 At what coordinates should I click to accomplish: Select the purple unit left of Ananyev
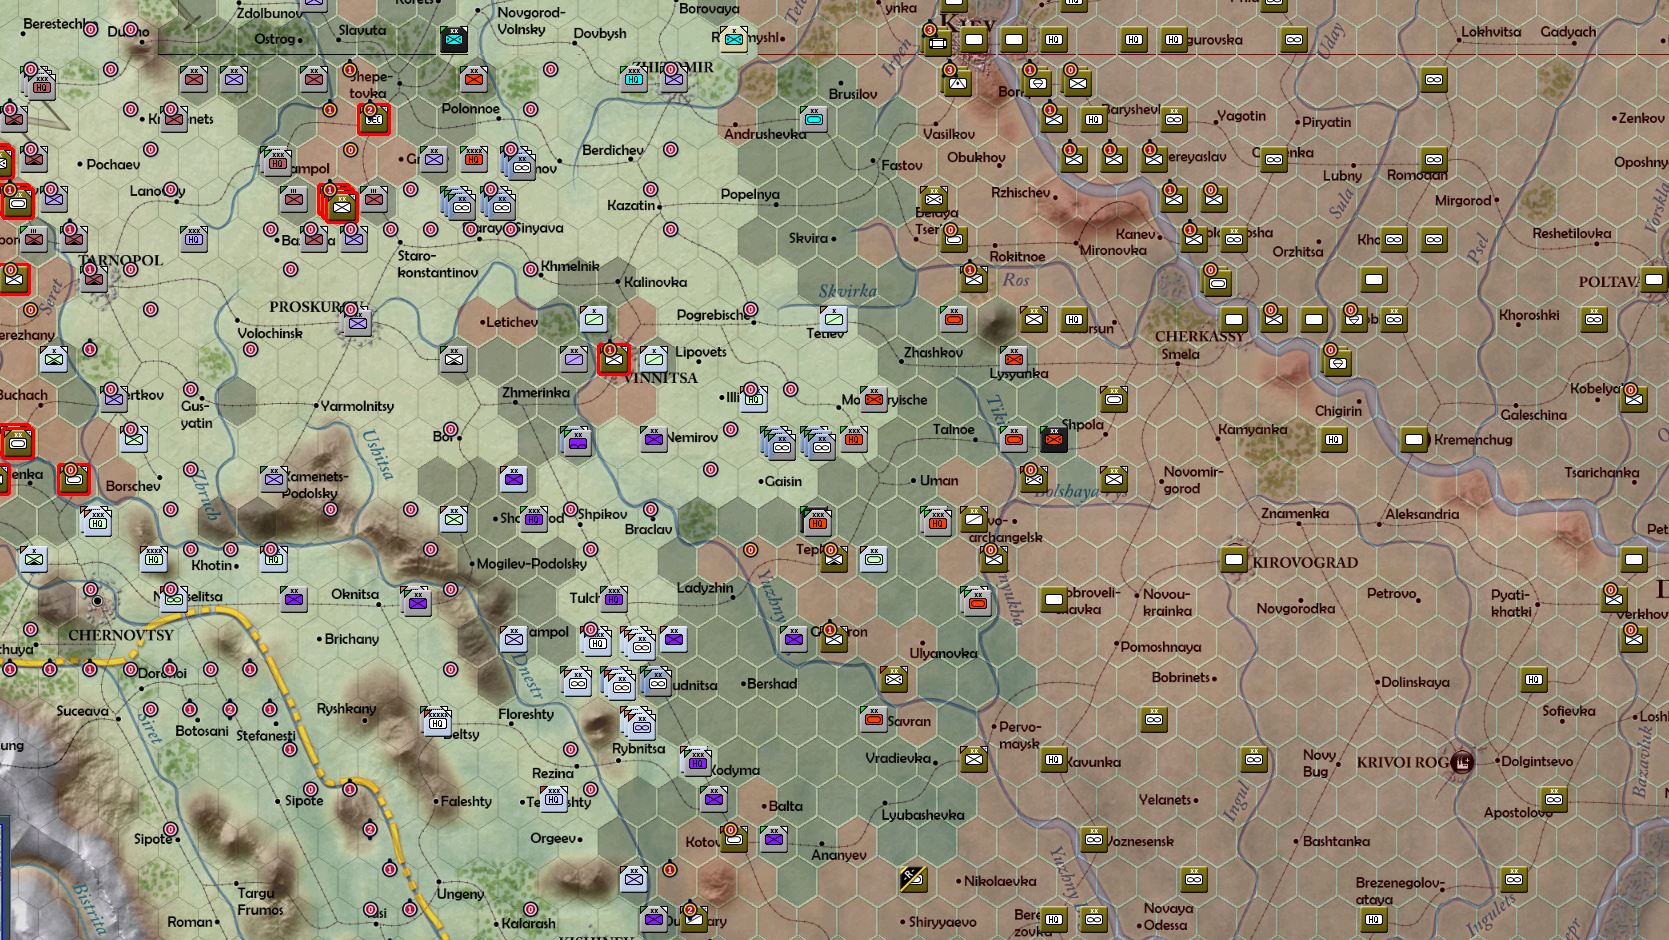pos(773,839)
